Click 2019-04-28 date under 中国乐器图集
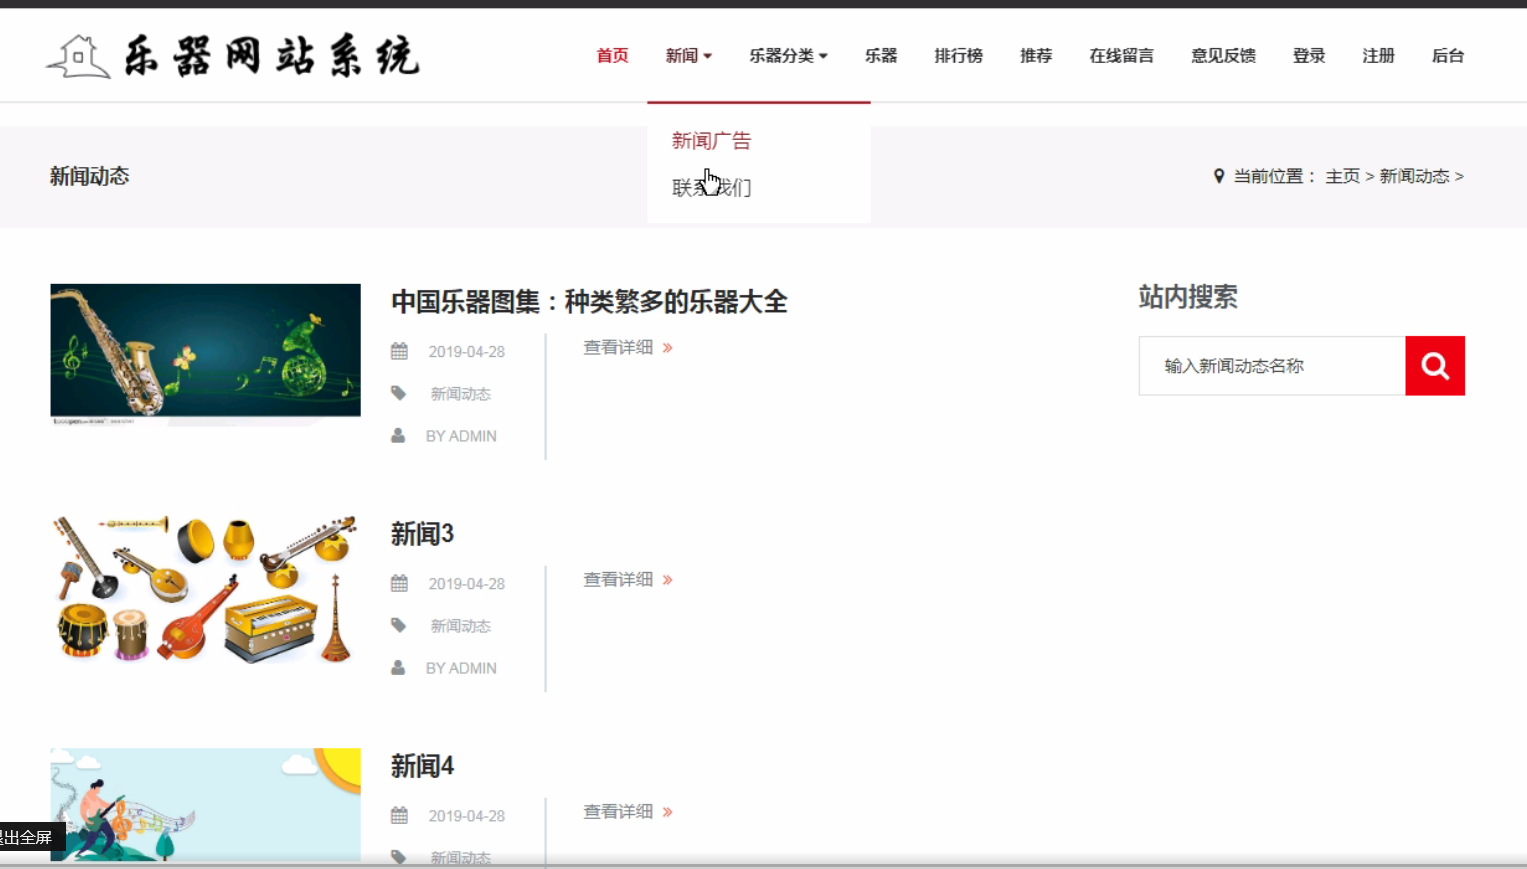Viewport: 1527px width, 869px height. (467, 352)
